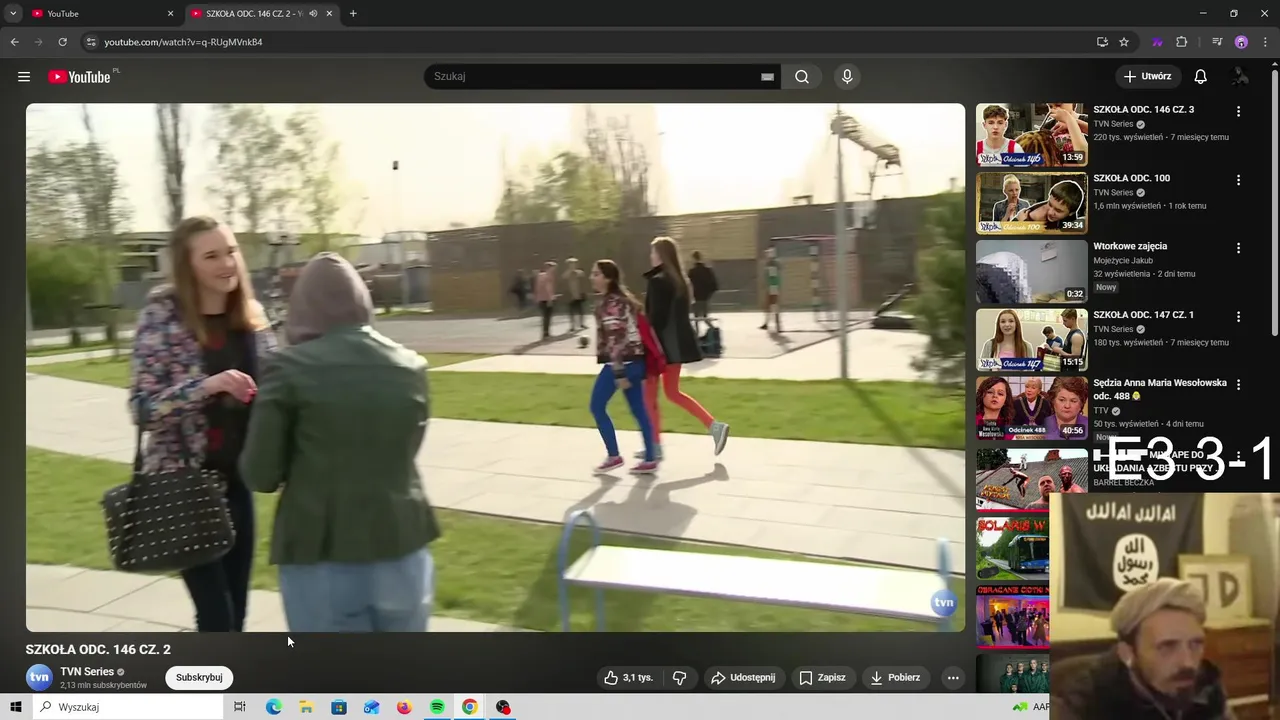The height and width of the screenshot is (720, 1280).
Task: Click the address bar URL
Action: point(184,42)
